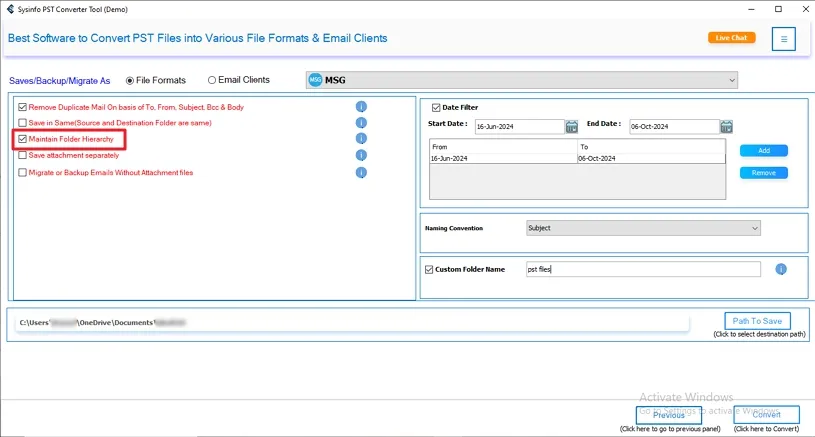Open calendar picker for Start Date
815x437 pixels.
571,127
